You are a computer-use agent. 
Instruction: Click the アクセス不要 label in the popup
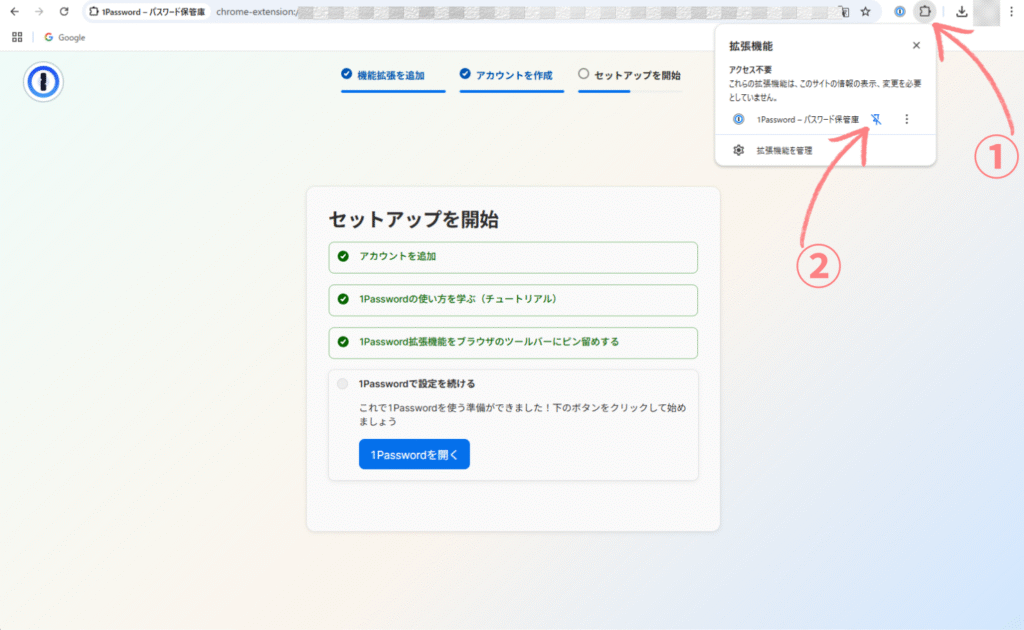coord(750,70)
